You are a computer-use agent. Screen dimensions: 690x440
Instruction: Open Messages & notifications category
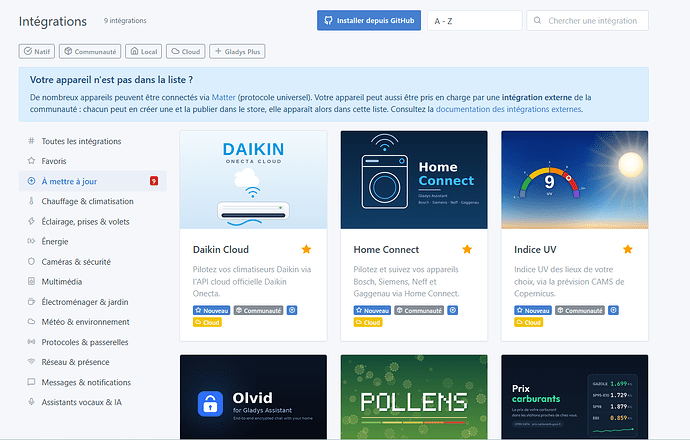(x=92, y=382)
